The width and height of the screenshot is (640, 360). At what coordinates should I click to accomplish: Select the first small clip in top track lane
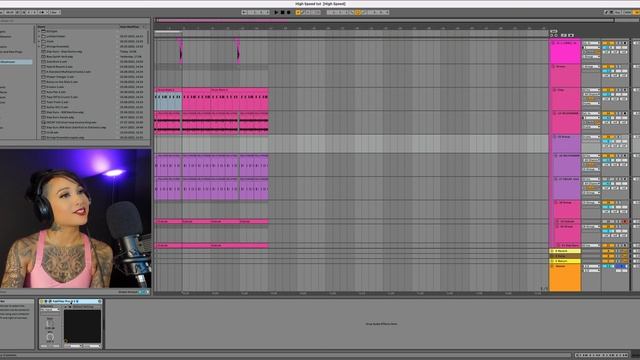(x=180, y=51)
